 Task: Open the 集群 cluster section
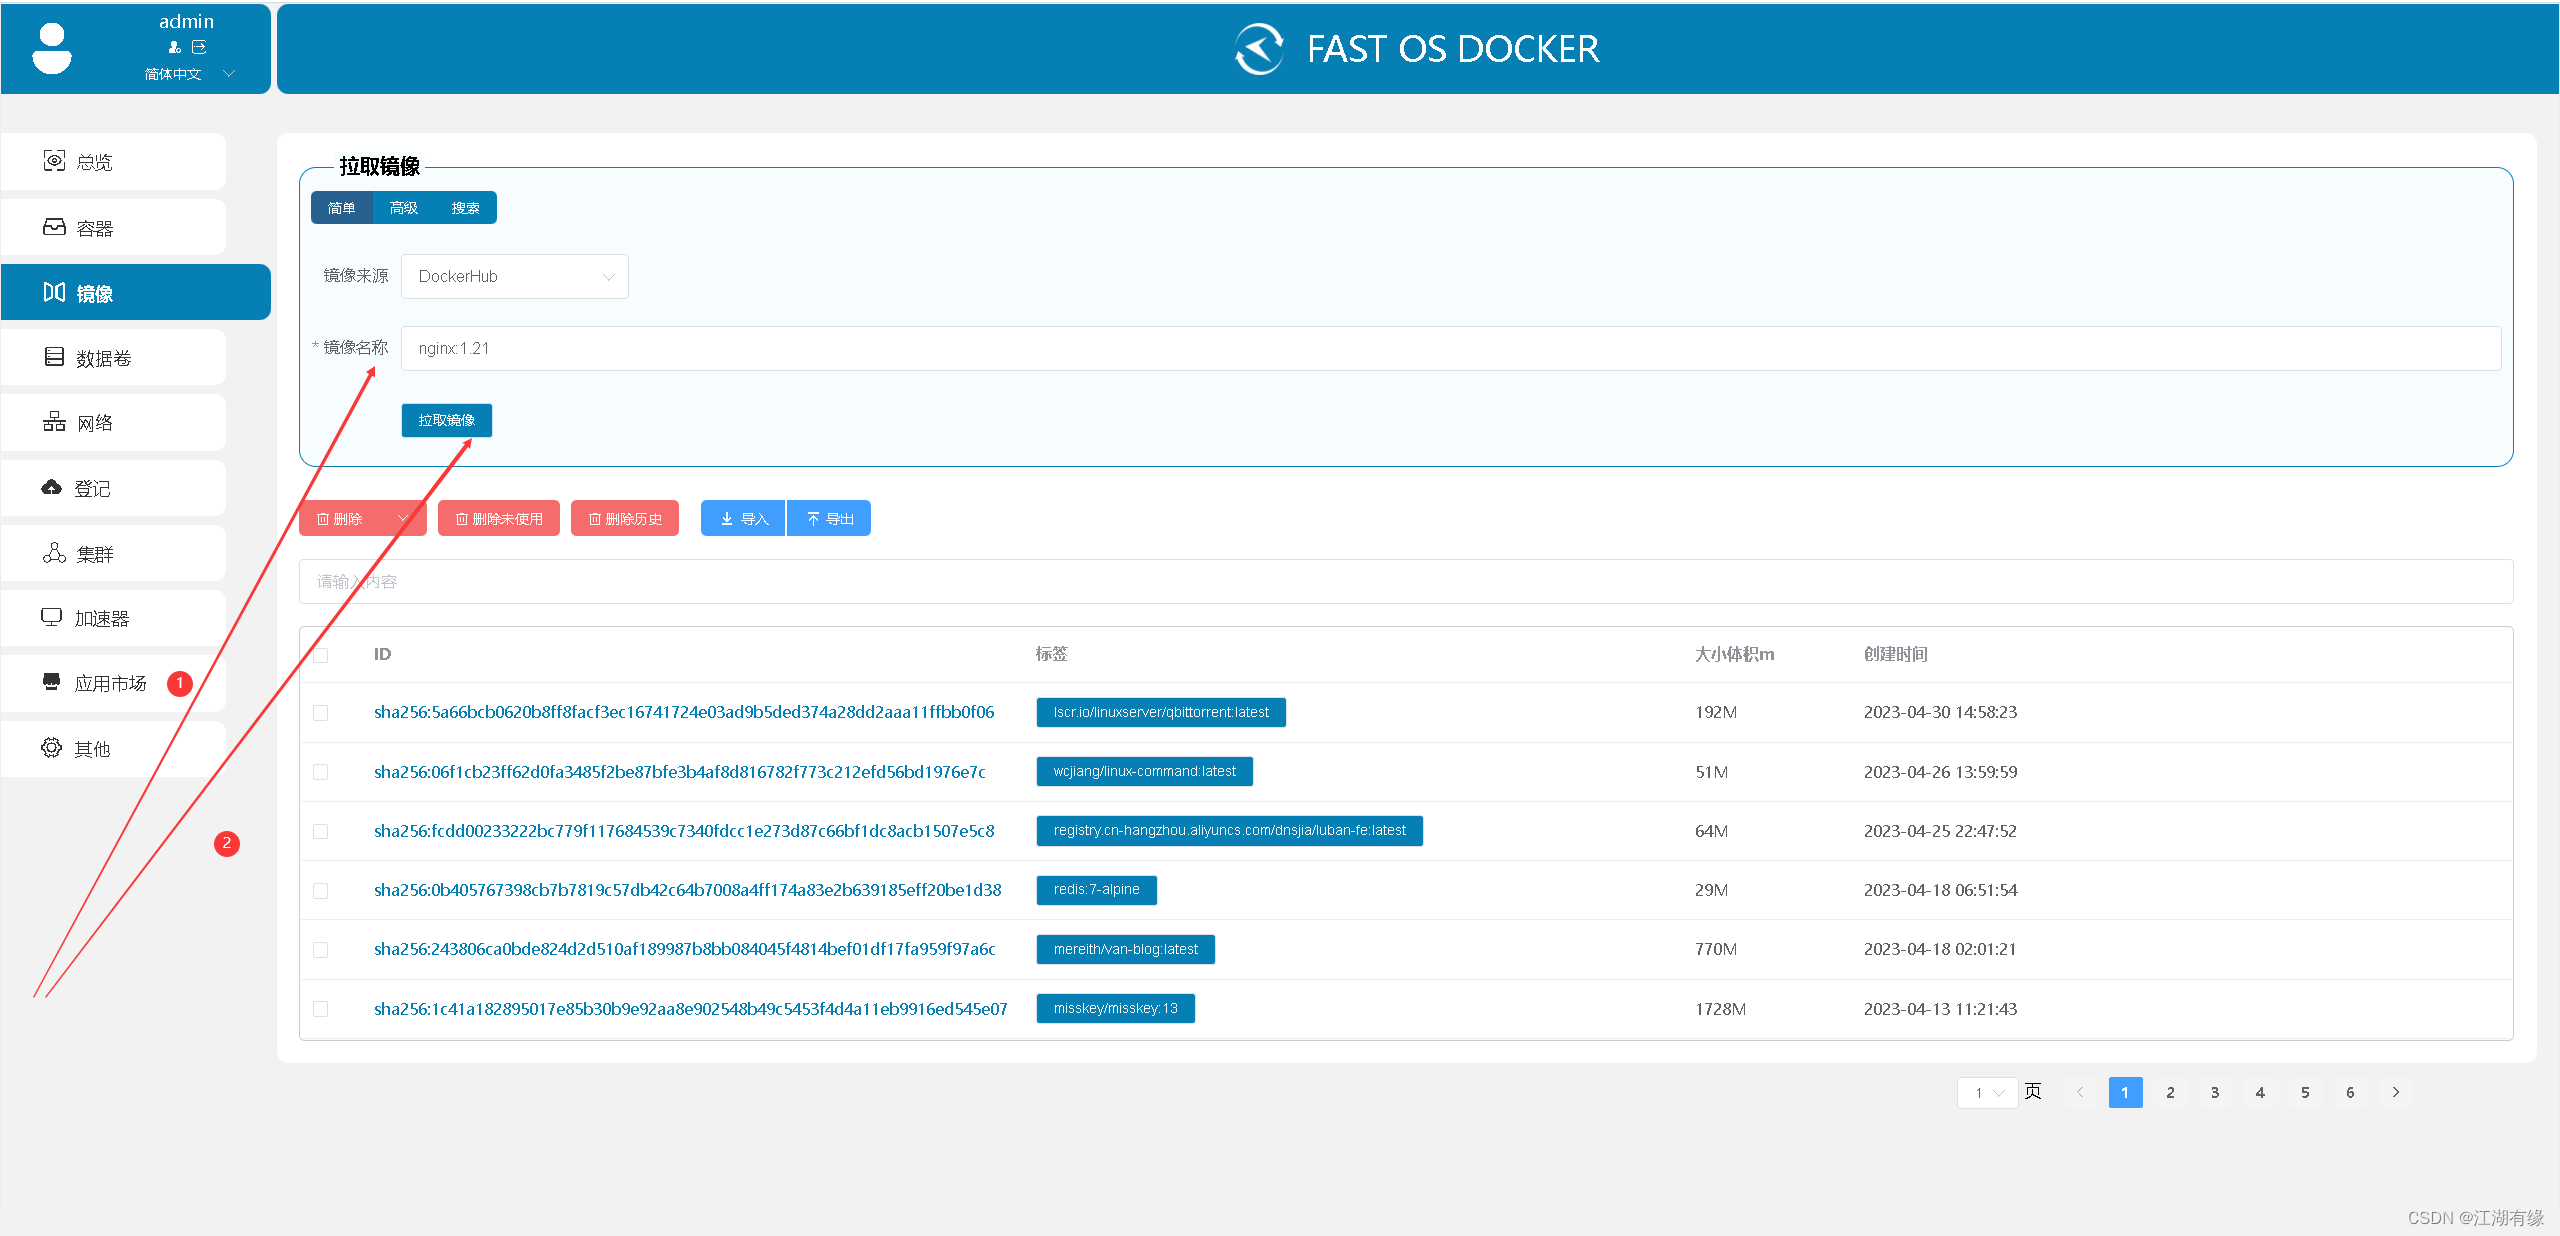[113, 553]
